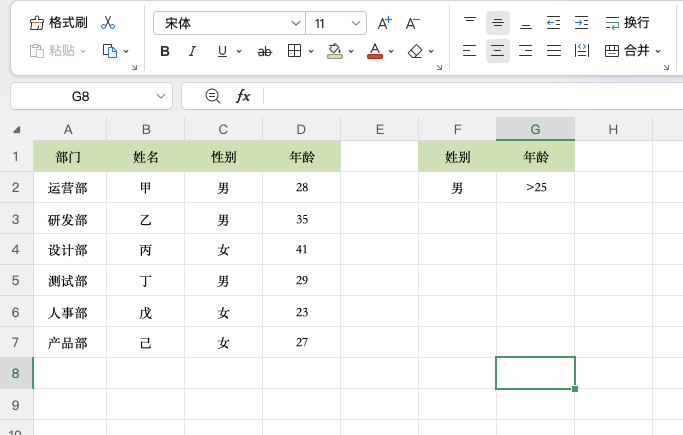Image resolution: width=683 pixels, height=435 pixels.
Task: Click the justify alignment icon
Action: (x=554, y=51)
